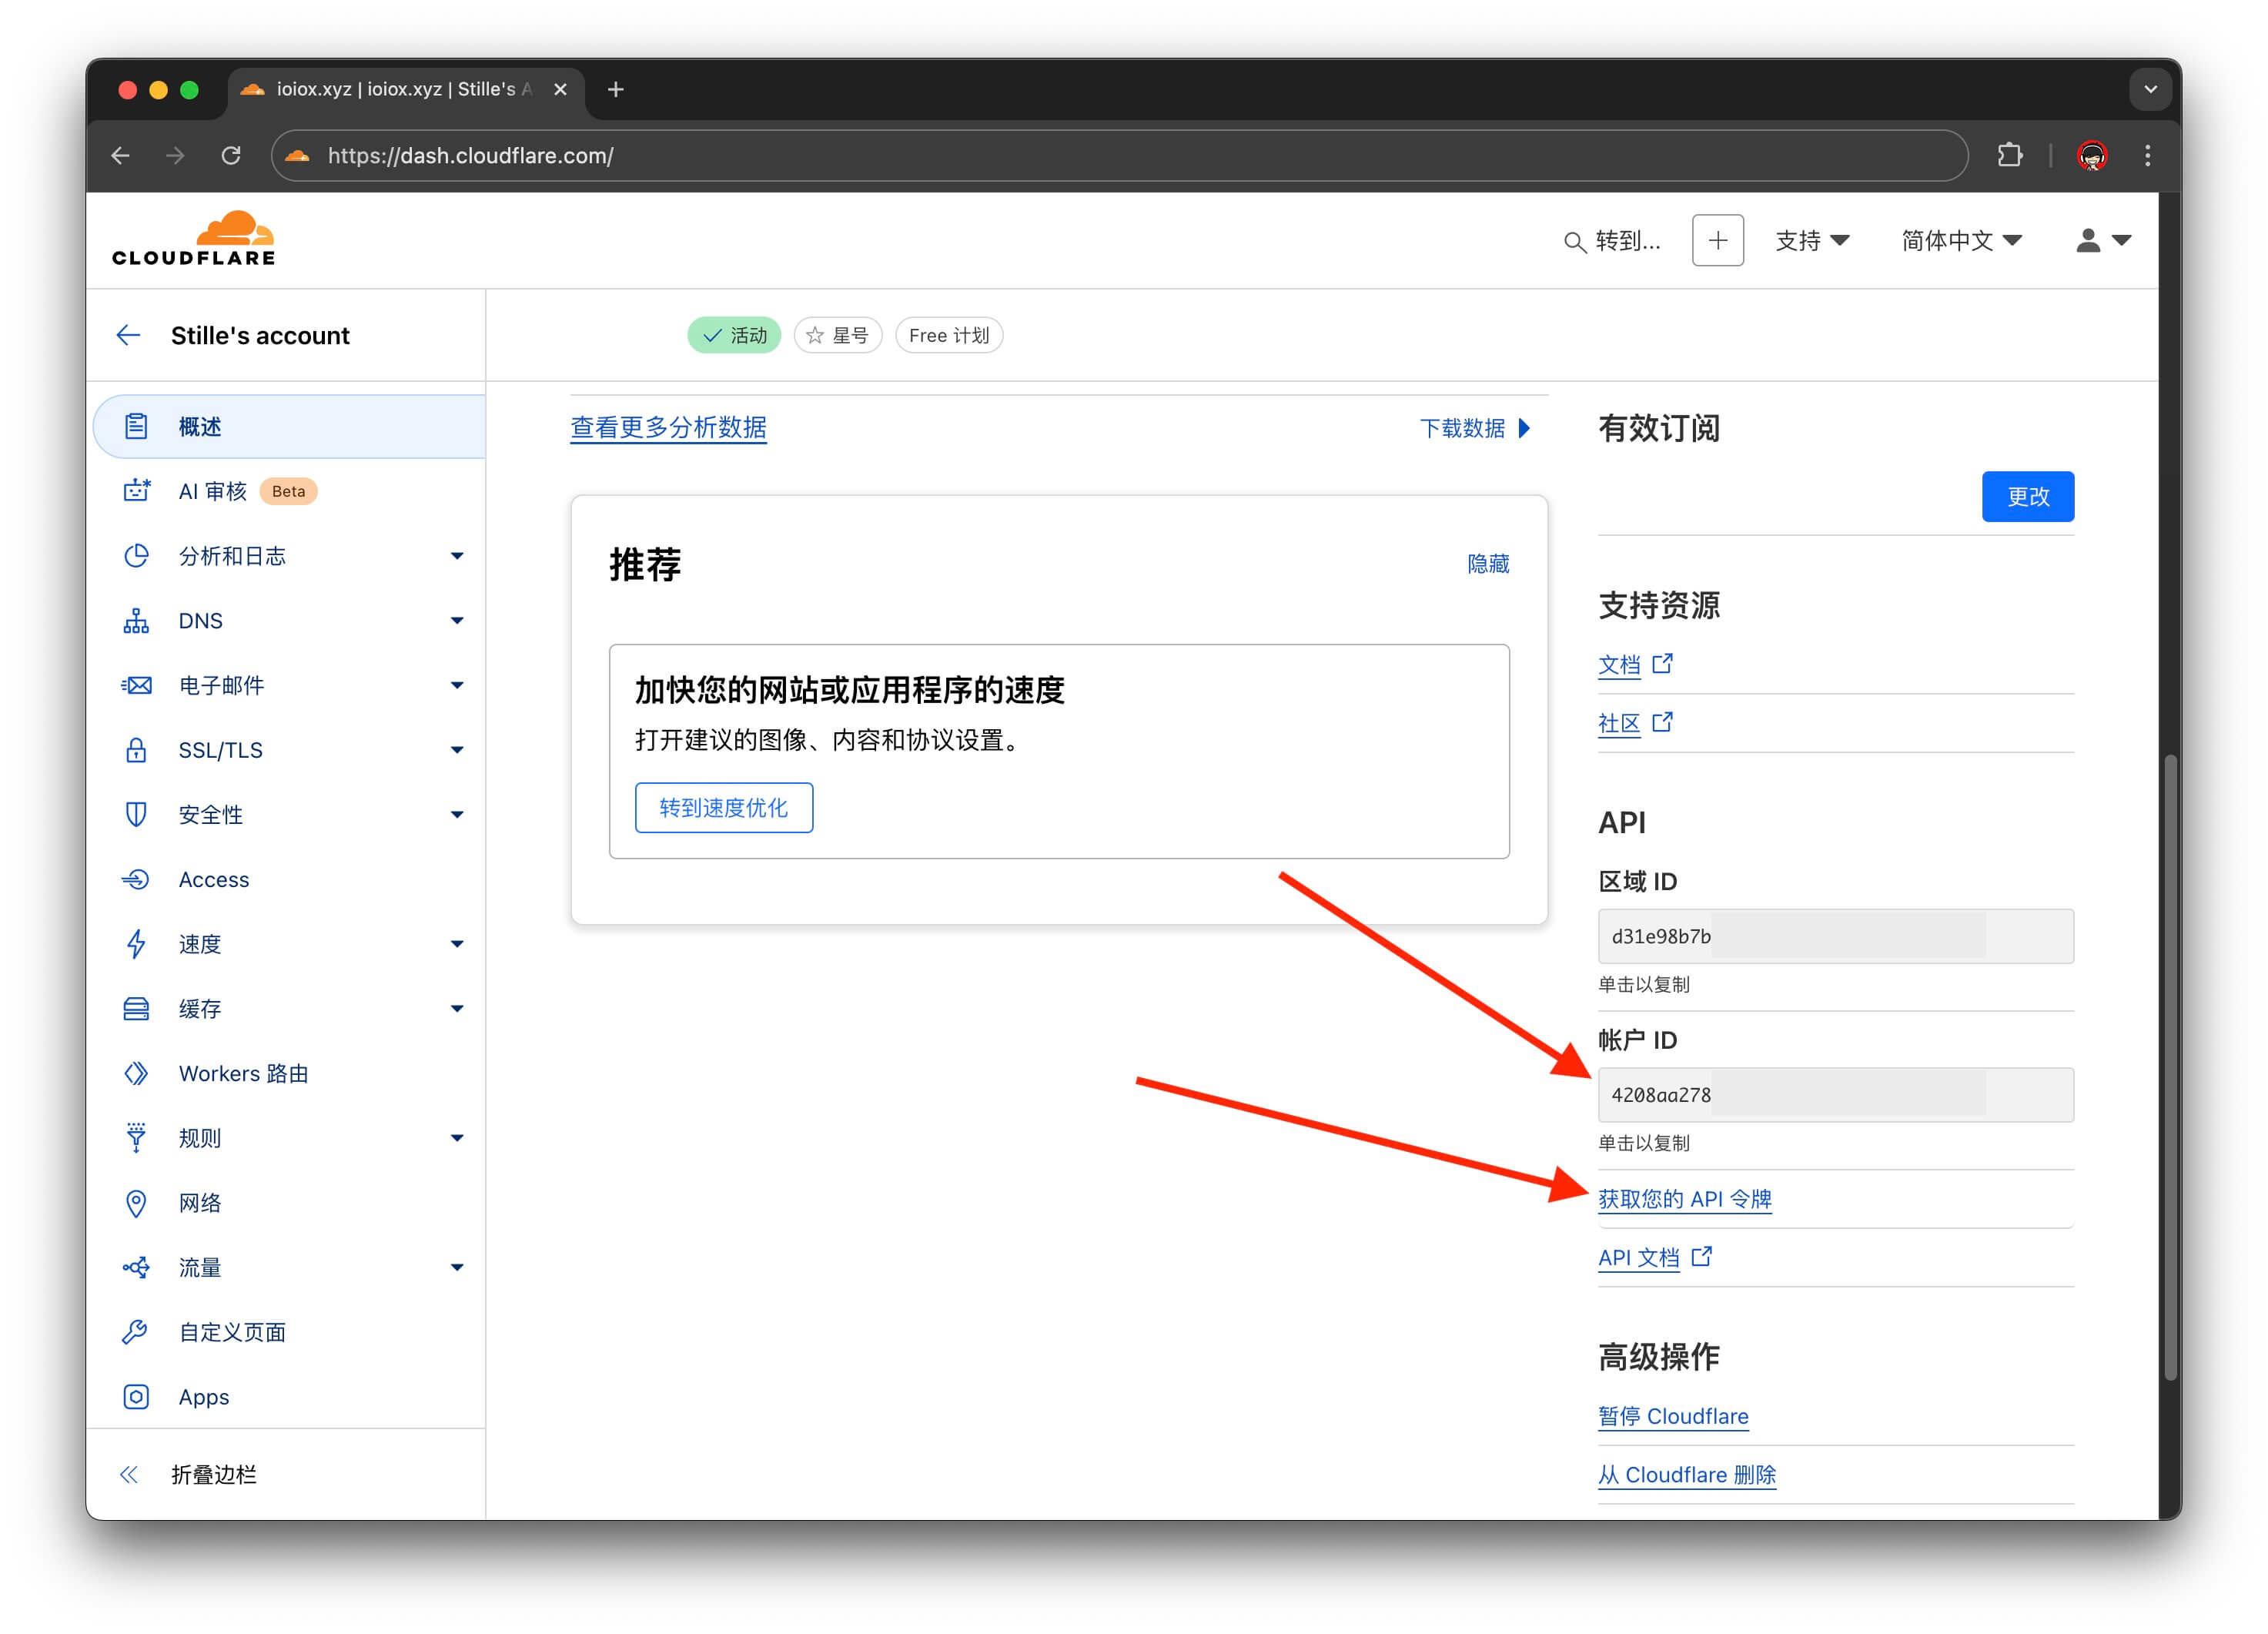The width and height of the screenshot is (2268, 1634).
Task: Click 下载数据 link
Action: tap(1475, 428)
